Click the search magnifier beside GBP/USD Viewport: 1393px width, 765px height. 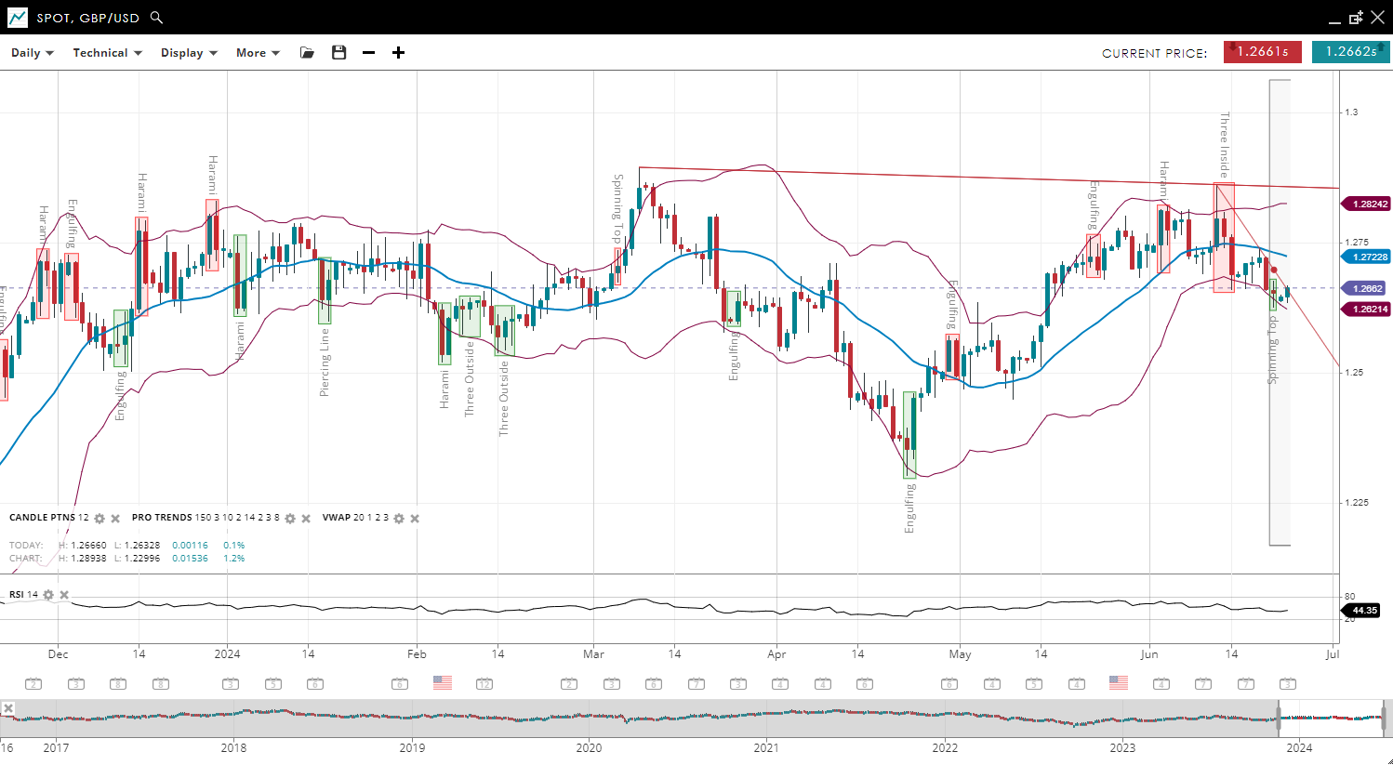[156, 18]
